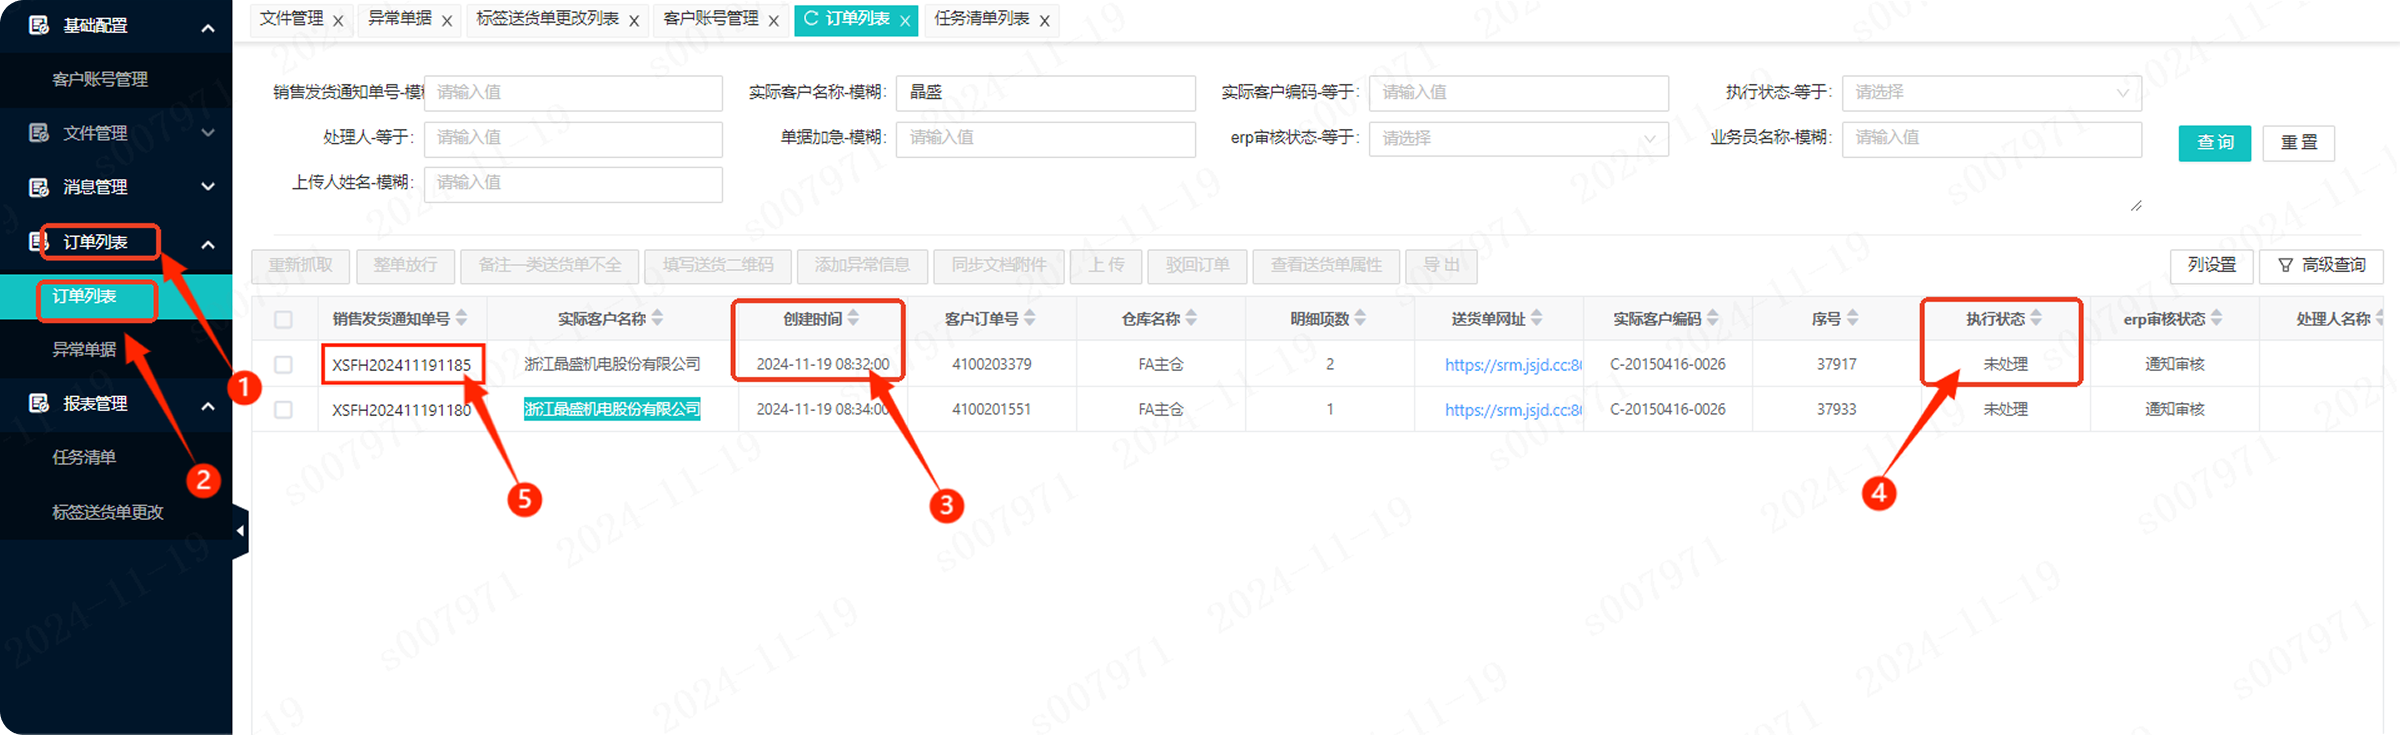The width and height of the screenshot is (2400, 735).
Task: Toggle the select-all checkbox in table header
Action: pos(284,319)
